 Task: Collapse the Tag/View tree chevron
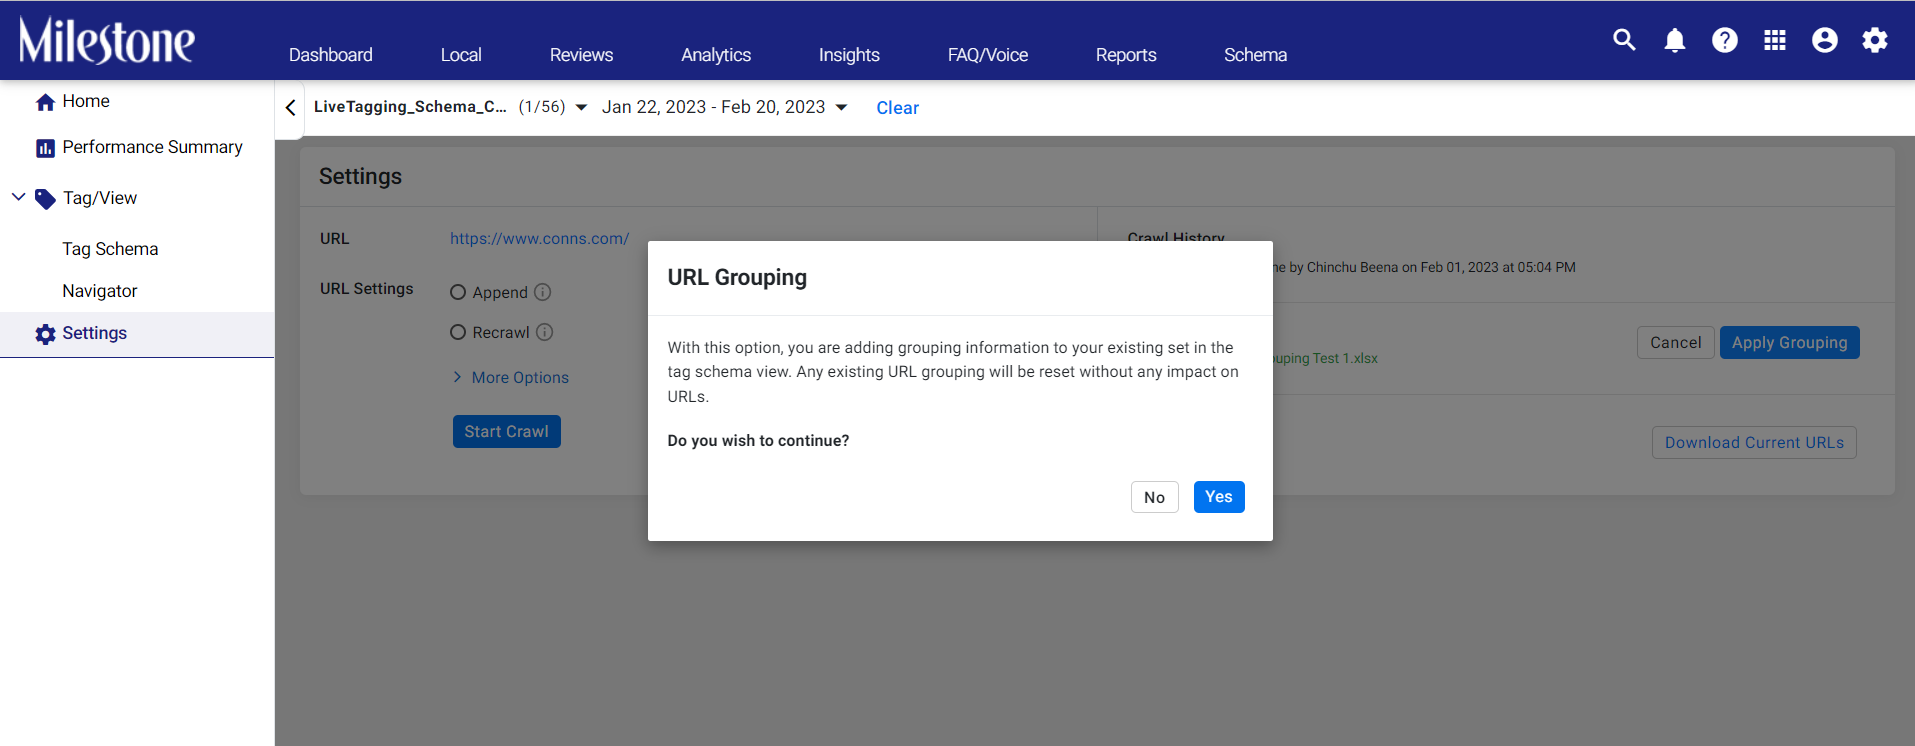click(18, 197)
